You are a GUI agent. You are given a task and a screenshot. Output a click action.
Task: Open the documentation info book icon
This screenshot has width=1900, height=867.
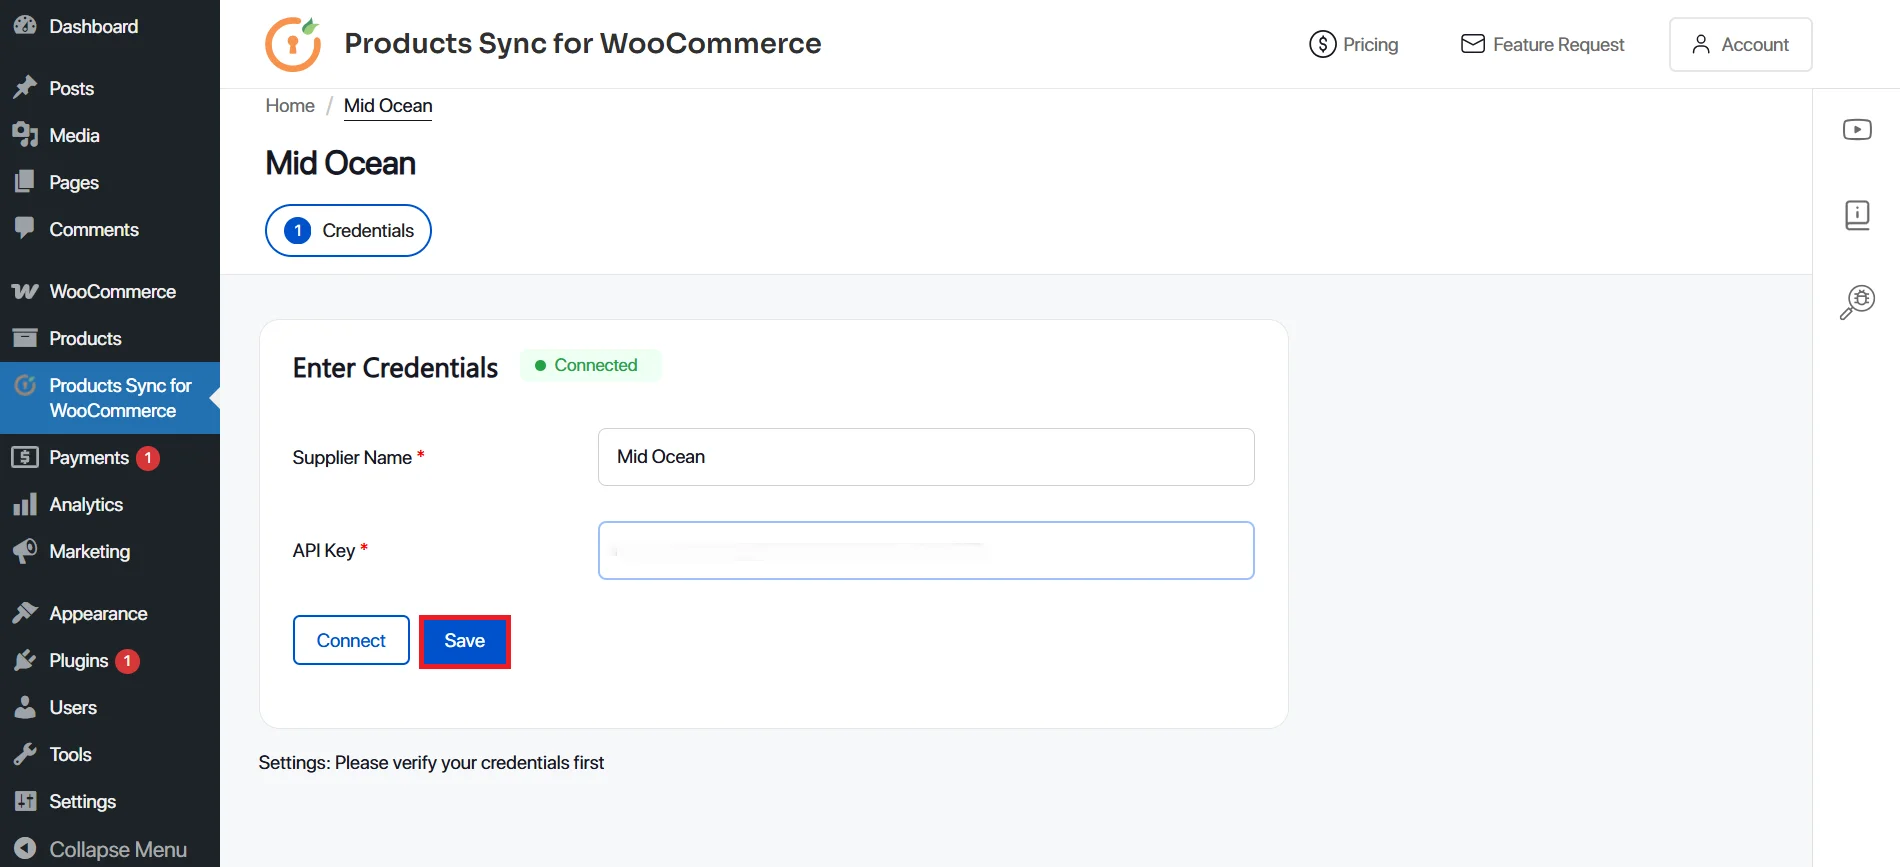coord(1857,215)
